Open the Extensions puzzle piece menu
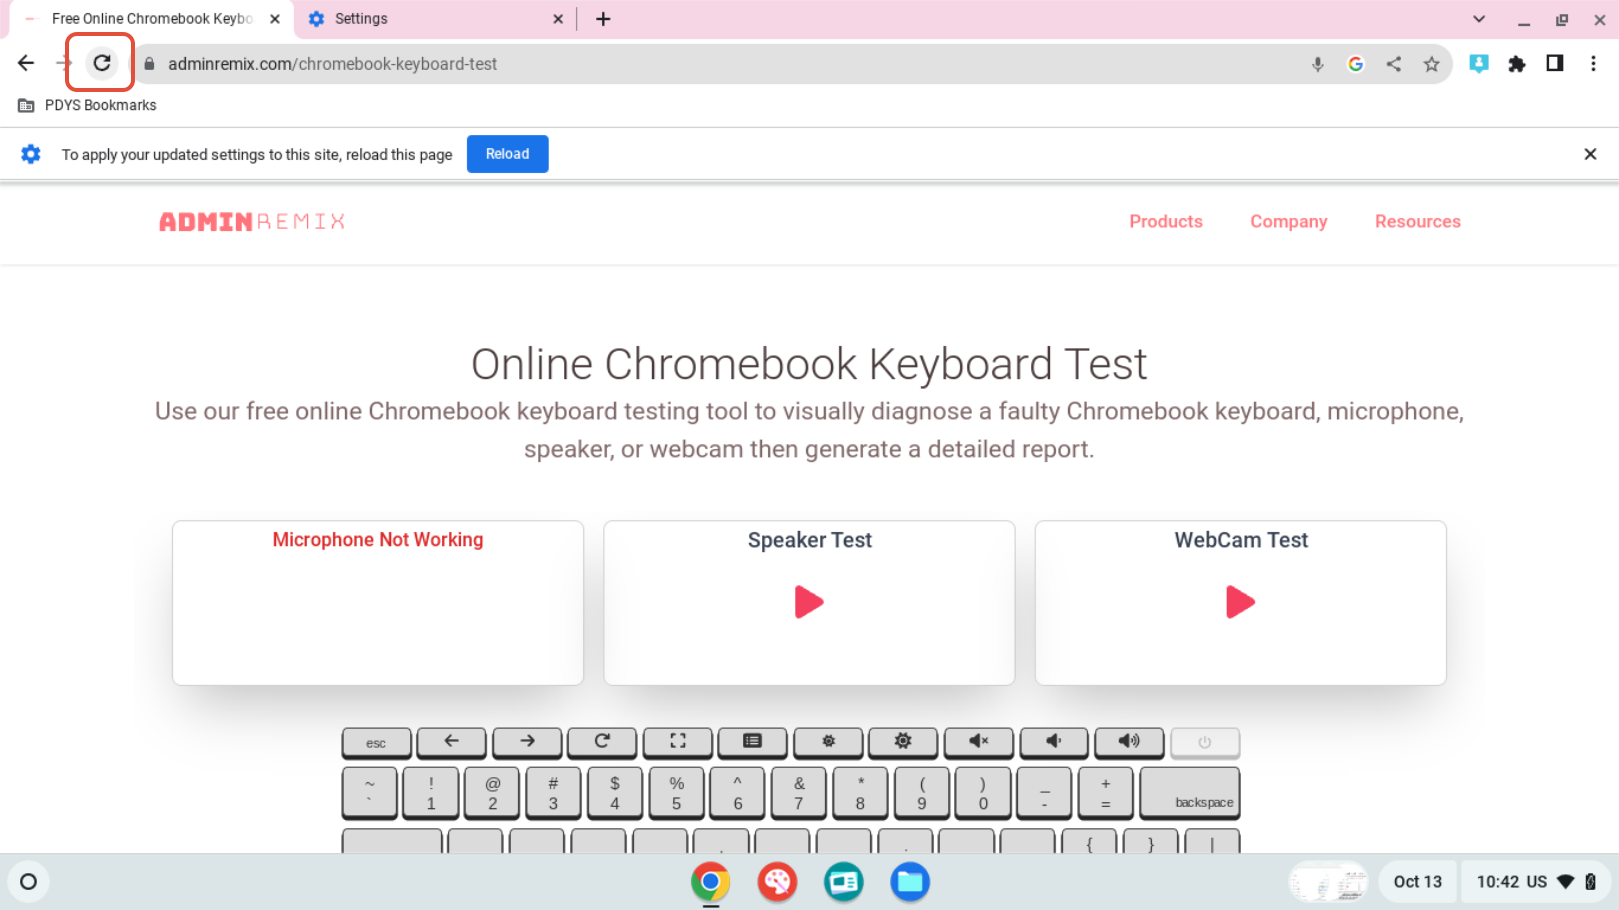The height and width of the screenshot is (910, 1619). 1517,64
